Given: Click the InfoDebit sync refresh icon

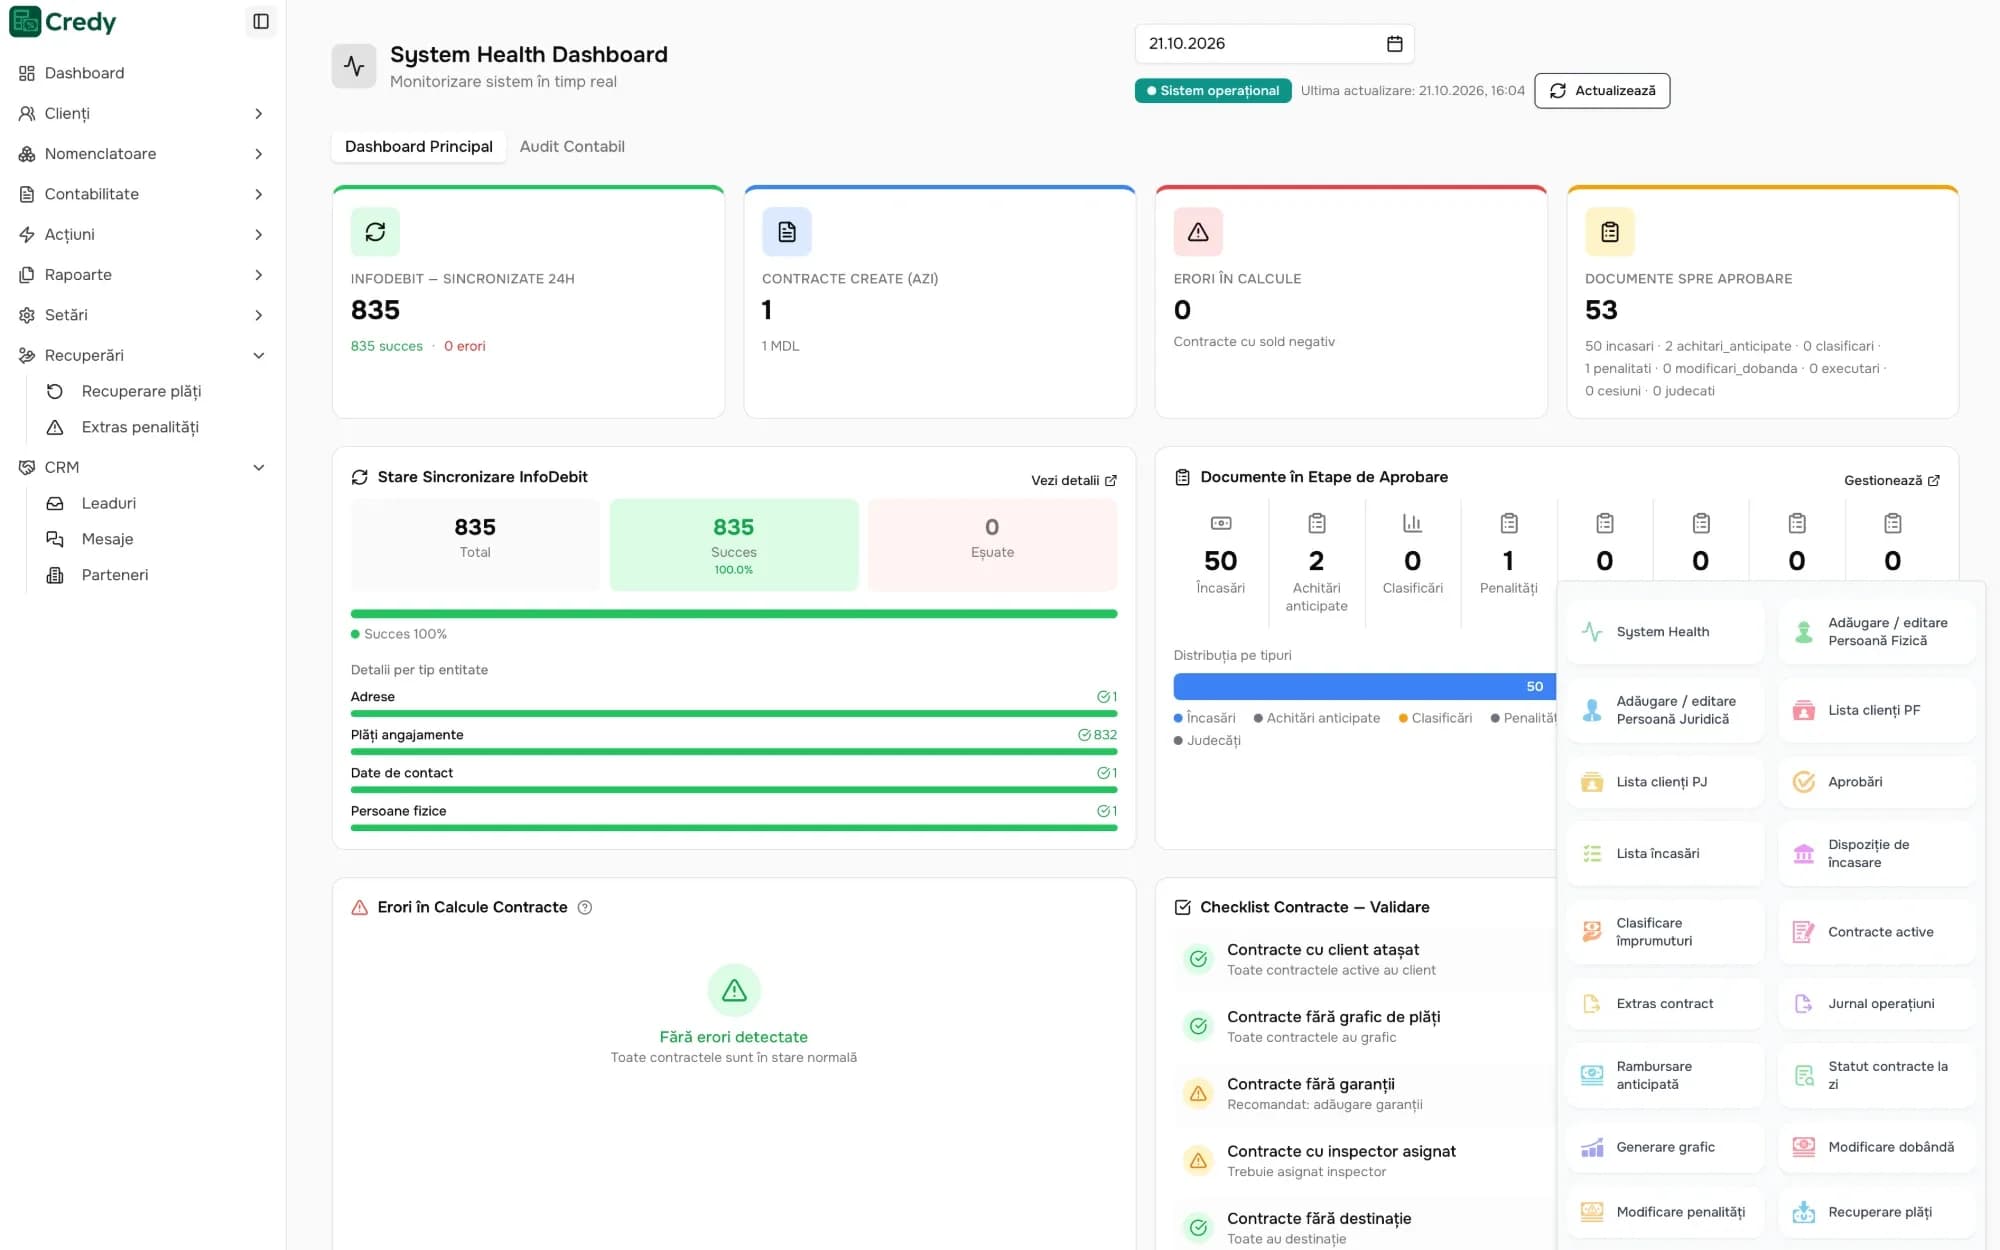Looking at the screenshot, I should (x=375, y=232).
